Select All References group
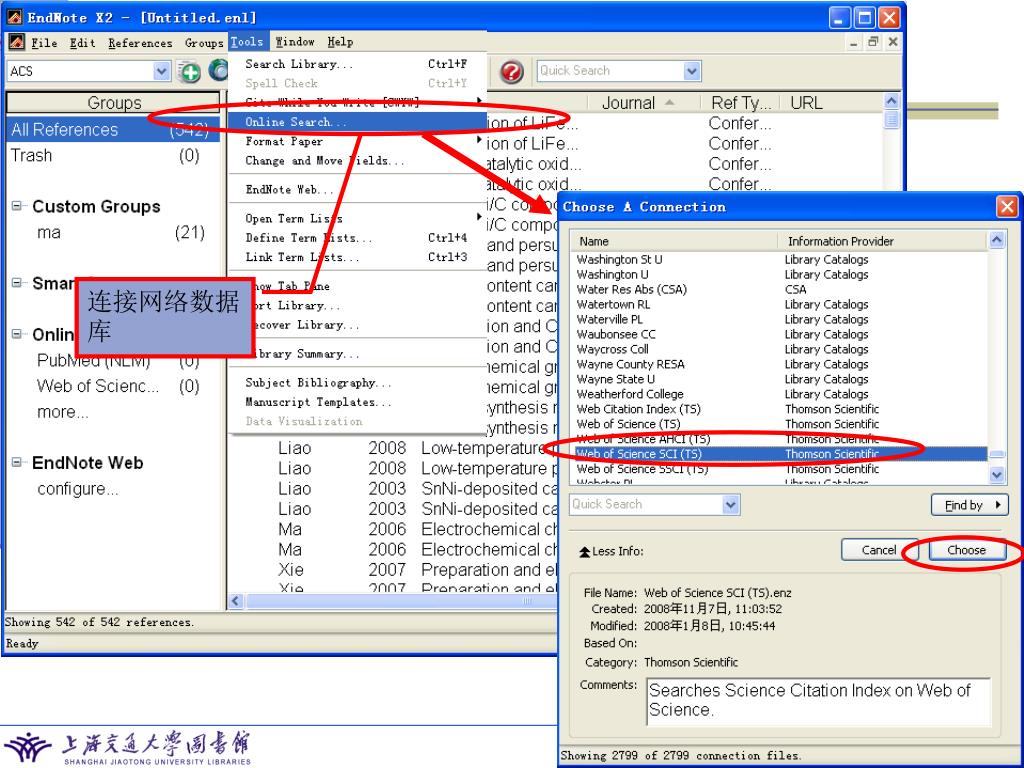The width and height of the screenshot is (1024, 768). 112,129
